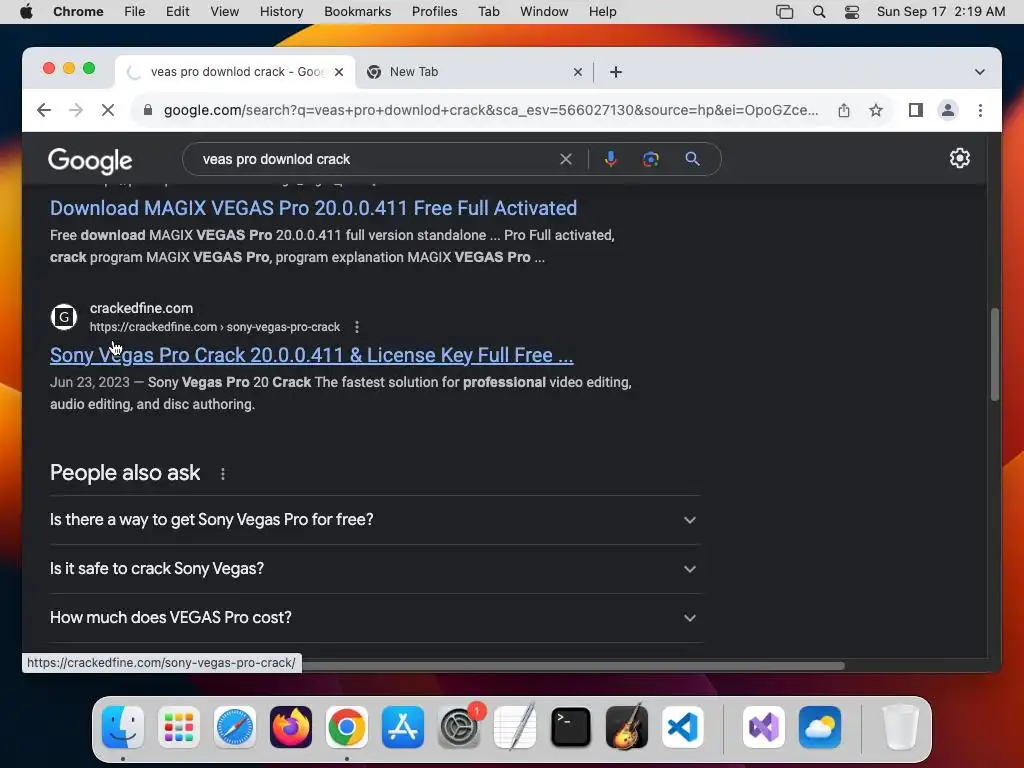The height and width of the screenshot is (768, 1024).
Task: Open People also ask options menu
Action: coord(223,474)
